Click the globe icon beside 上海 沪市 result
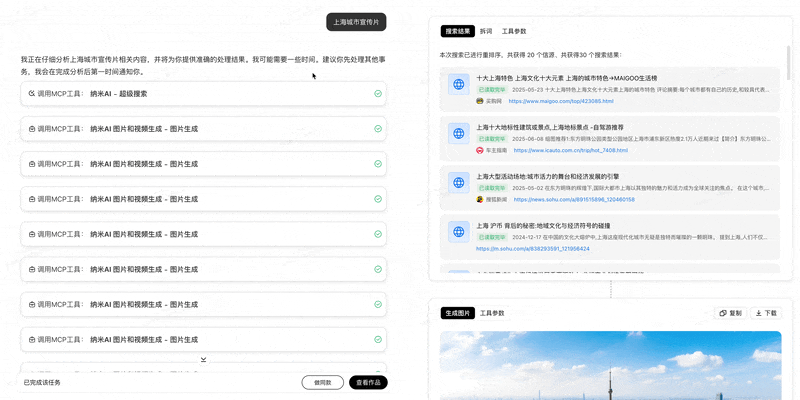 click(459, 232)
